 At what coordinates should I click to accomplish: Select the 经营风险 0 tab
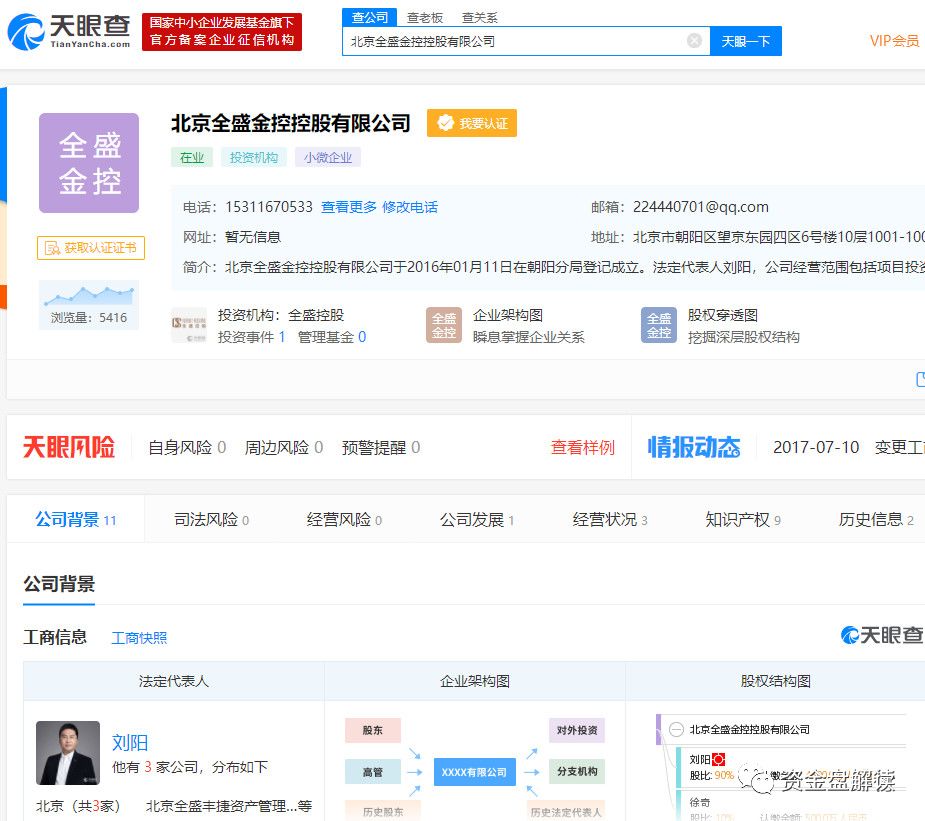click(x=344, y=520)
